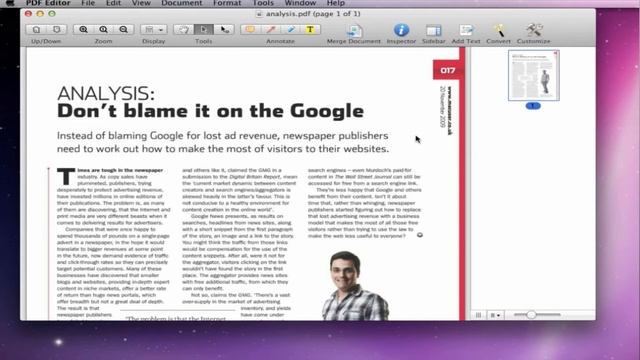Image resolution: width=640 pixels, height=360 pixels.
Task: Open the Document menu
Action: [x=182, y=3]
